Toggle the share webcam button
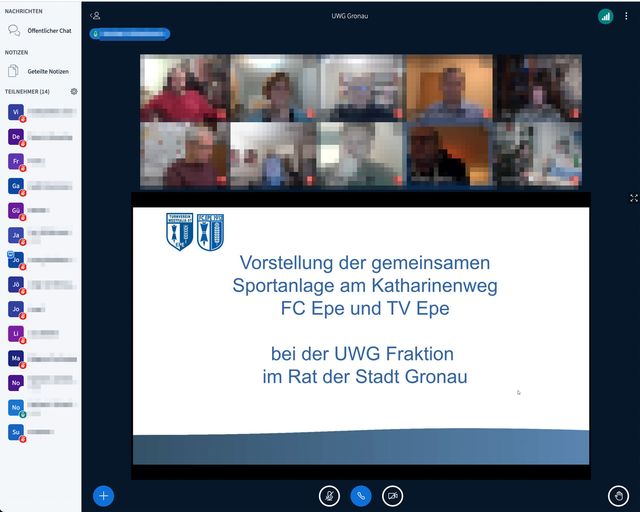The image size is (640, 512). click(392, 496)
